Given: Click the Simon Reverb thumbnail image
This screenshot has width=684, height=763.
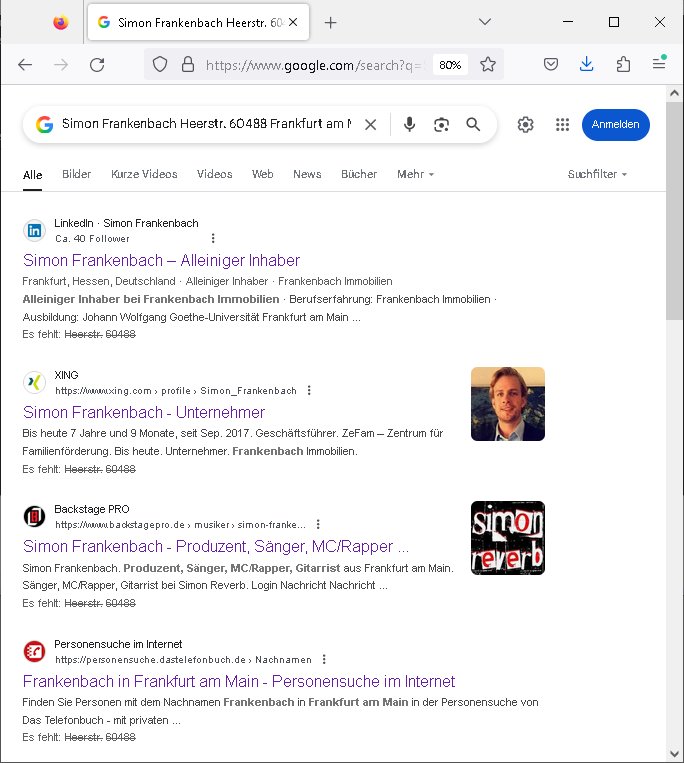Looking at the screenshot, I should click(508, 538).
